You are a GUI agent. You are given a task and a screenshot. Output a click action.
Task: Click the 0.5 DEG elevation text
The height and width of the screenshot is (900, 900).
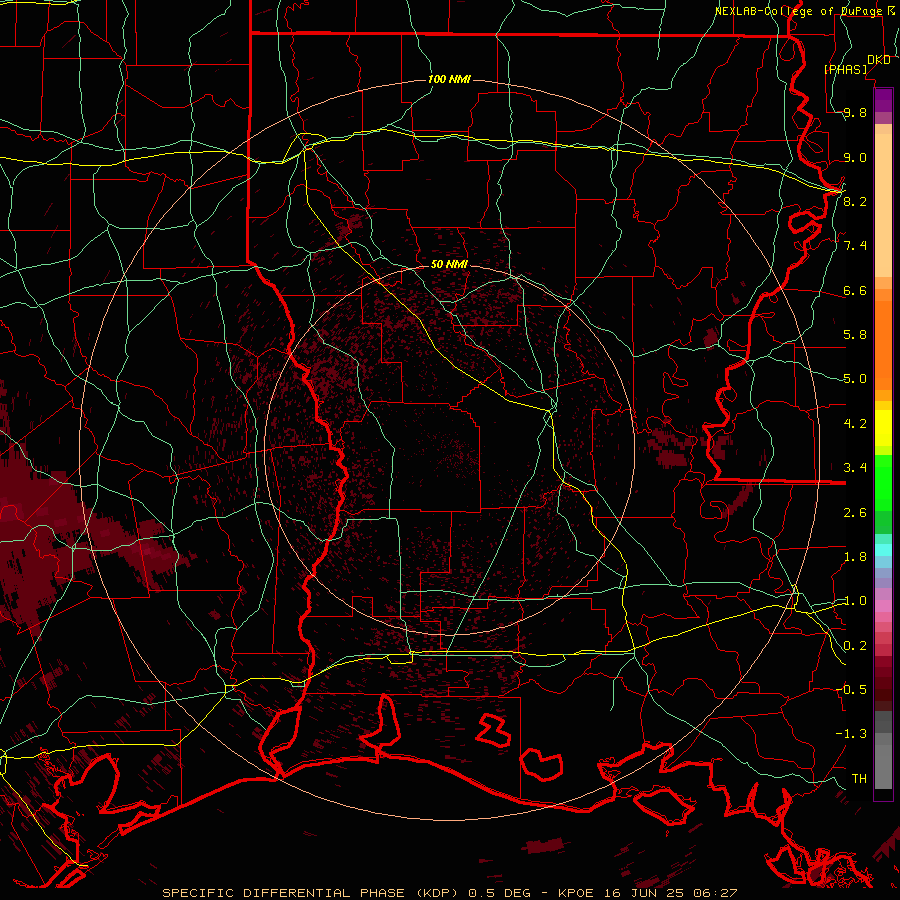pos(499,893)
